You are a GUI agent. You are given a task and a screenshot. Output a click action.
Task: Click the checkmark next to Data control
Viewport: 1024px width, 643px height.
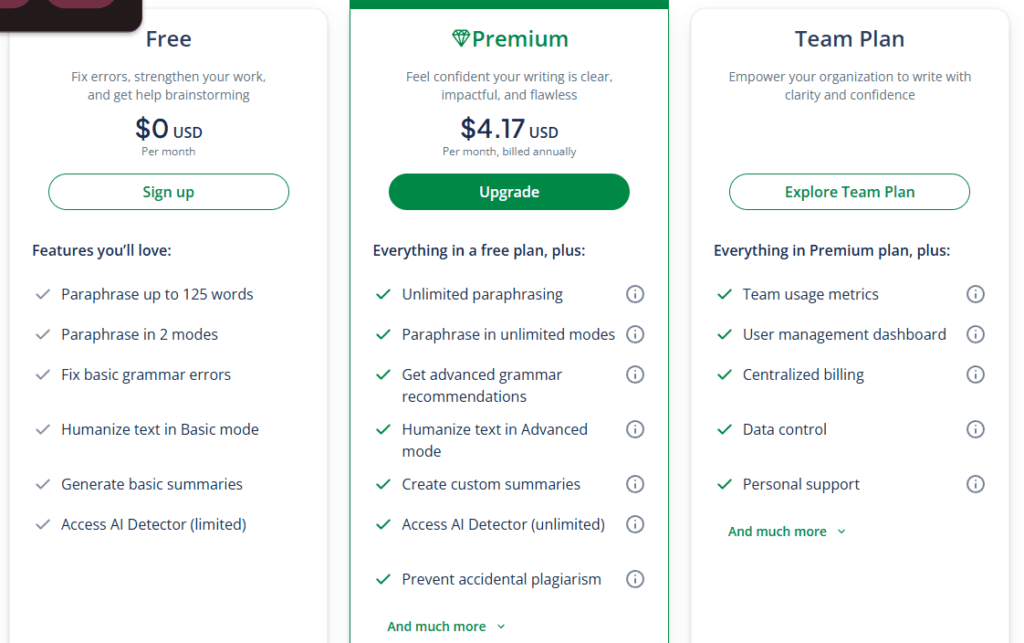(x=724, y=429)
